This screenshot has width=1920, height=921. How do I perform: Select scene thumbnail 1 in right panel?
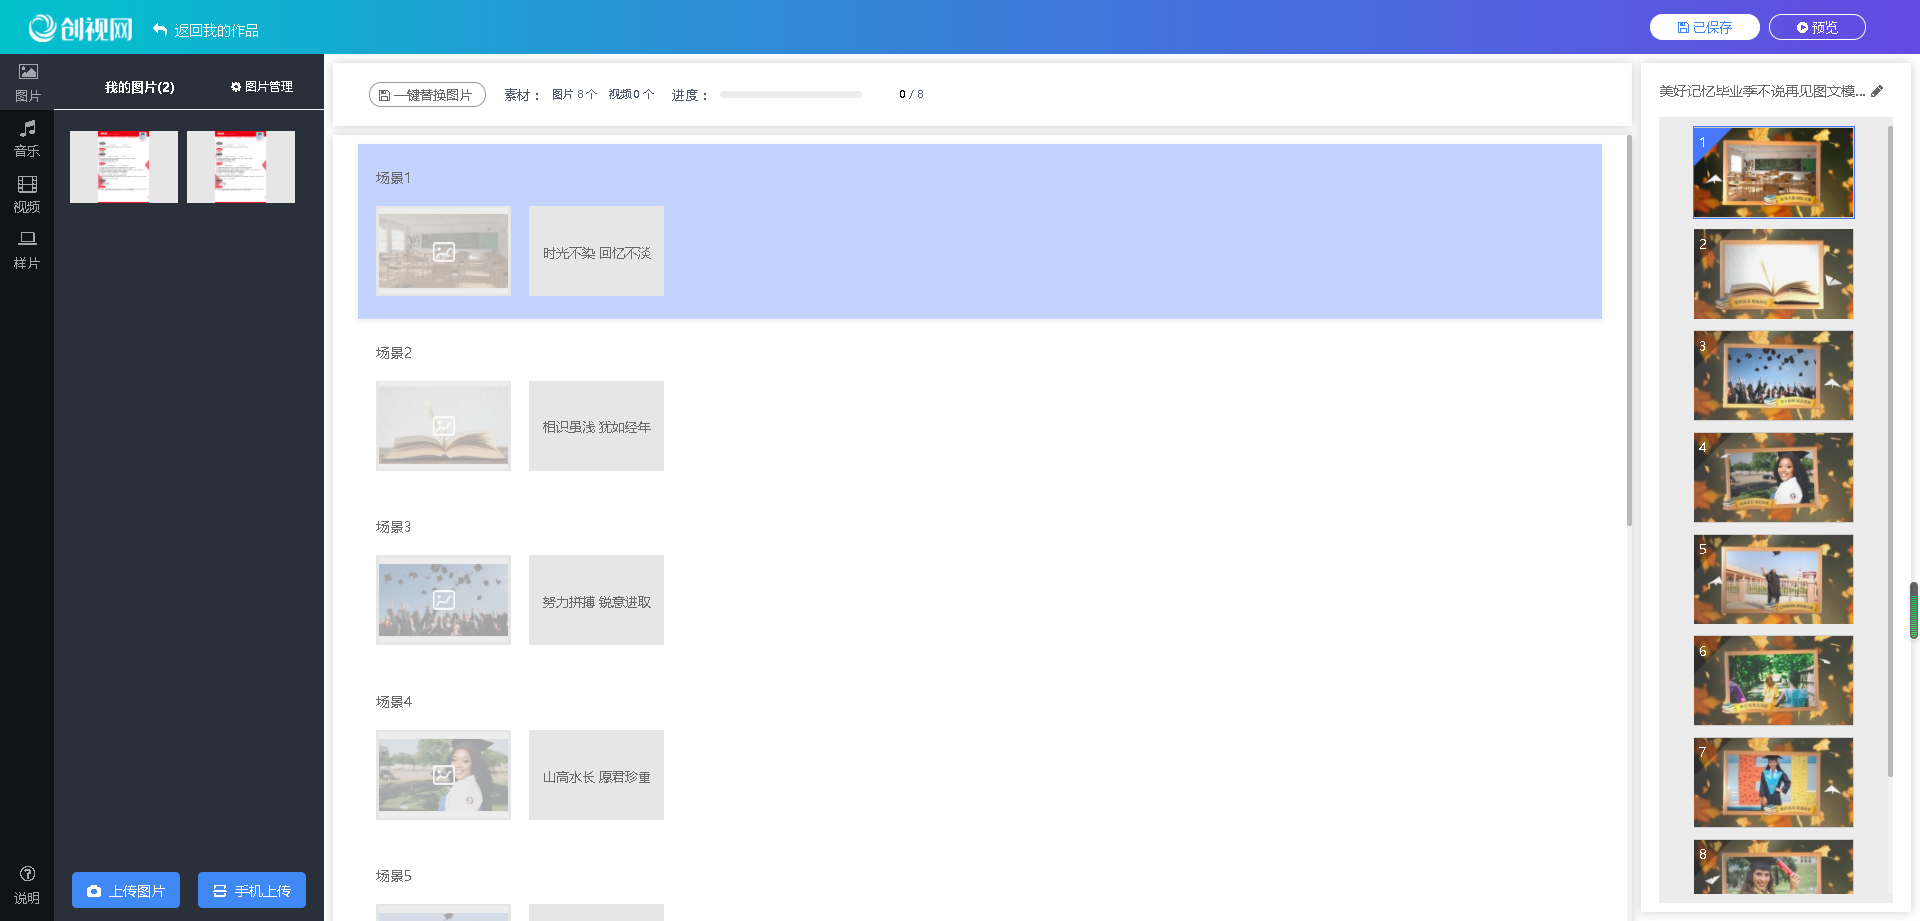coord(1773,172)
